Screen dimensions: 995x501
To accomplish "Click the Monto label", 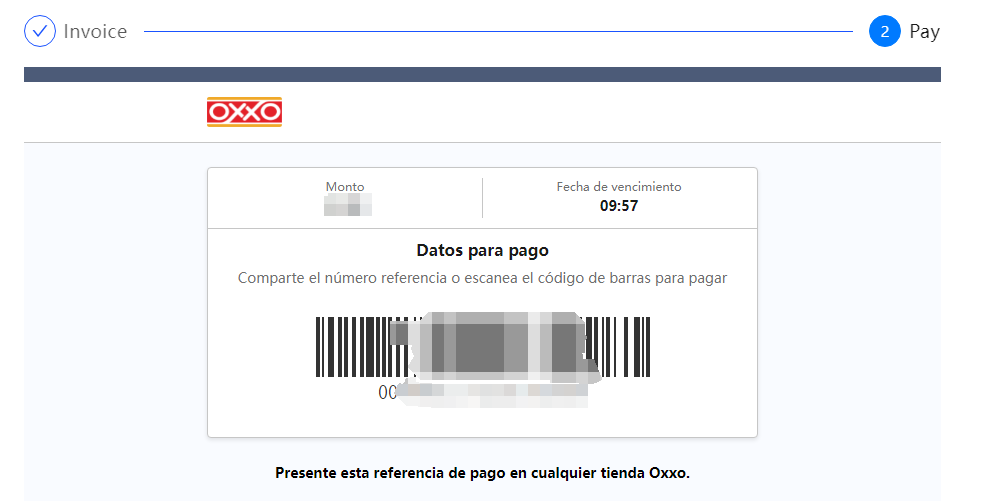I will point(345,186).
